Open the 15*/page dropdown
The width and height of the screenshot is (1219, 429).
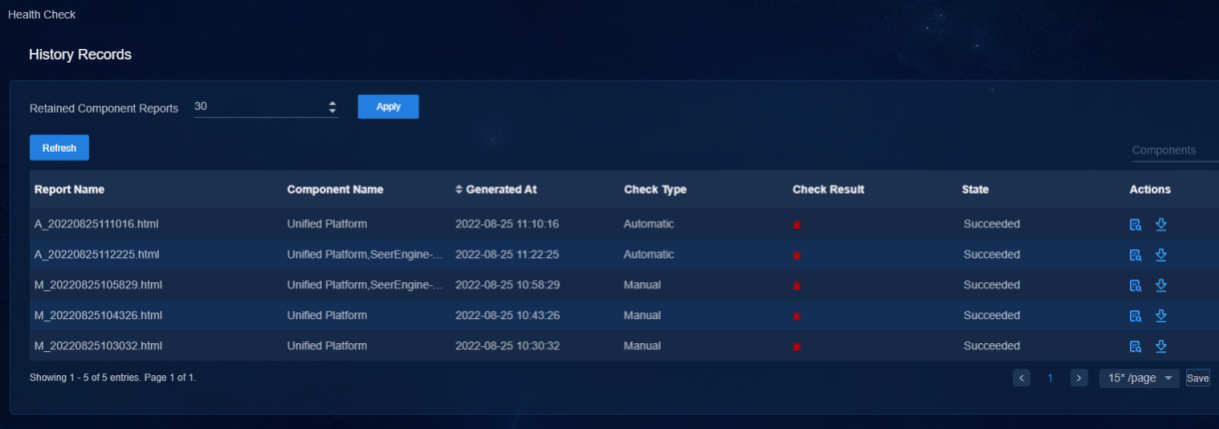[x=1139, y=378]
